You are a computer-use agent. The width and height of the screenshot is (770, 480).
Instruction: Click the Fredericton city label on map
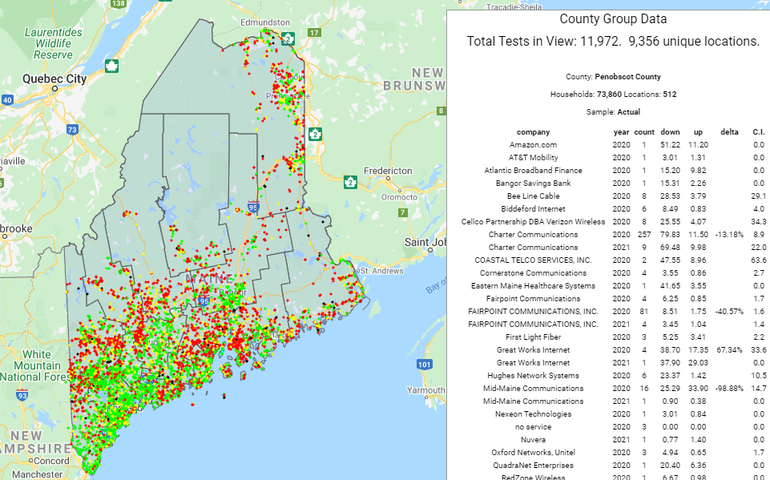tap(387, 172)
